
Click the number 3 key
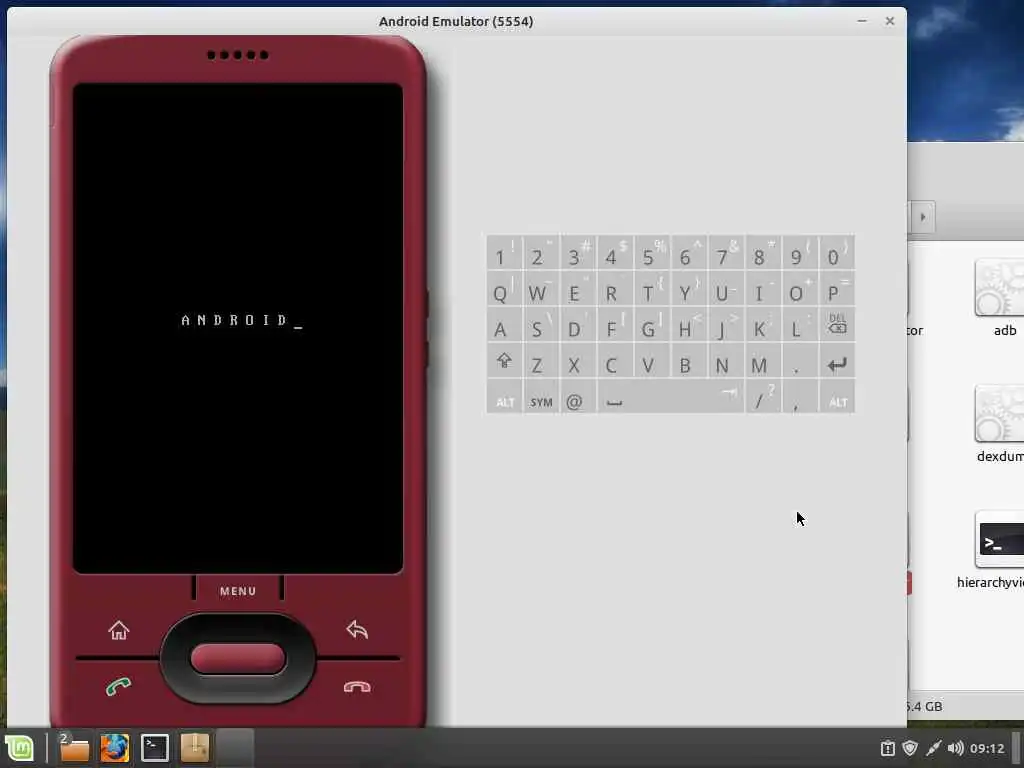pyautogui.click(x=577, y=253)
